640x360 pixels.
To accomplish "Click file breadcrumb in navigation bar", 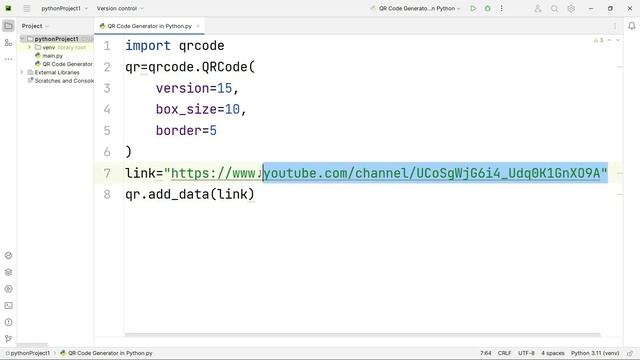I will pos(106,353).
